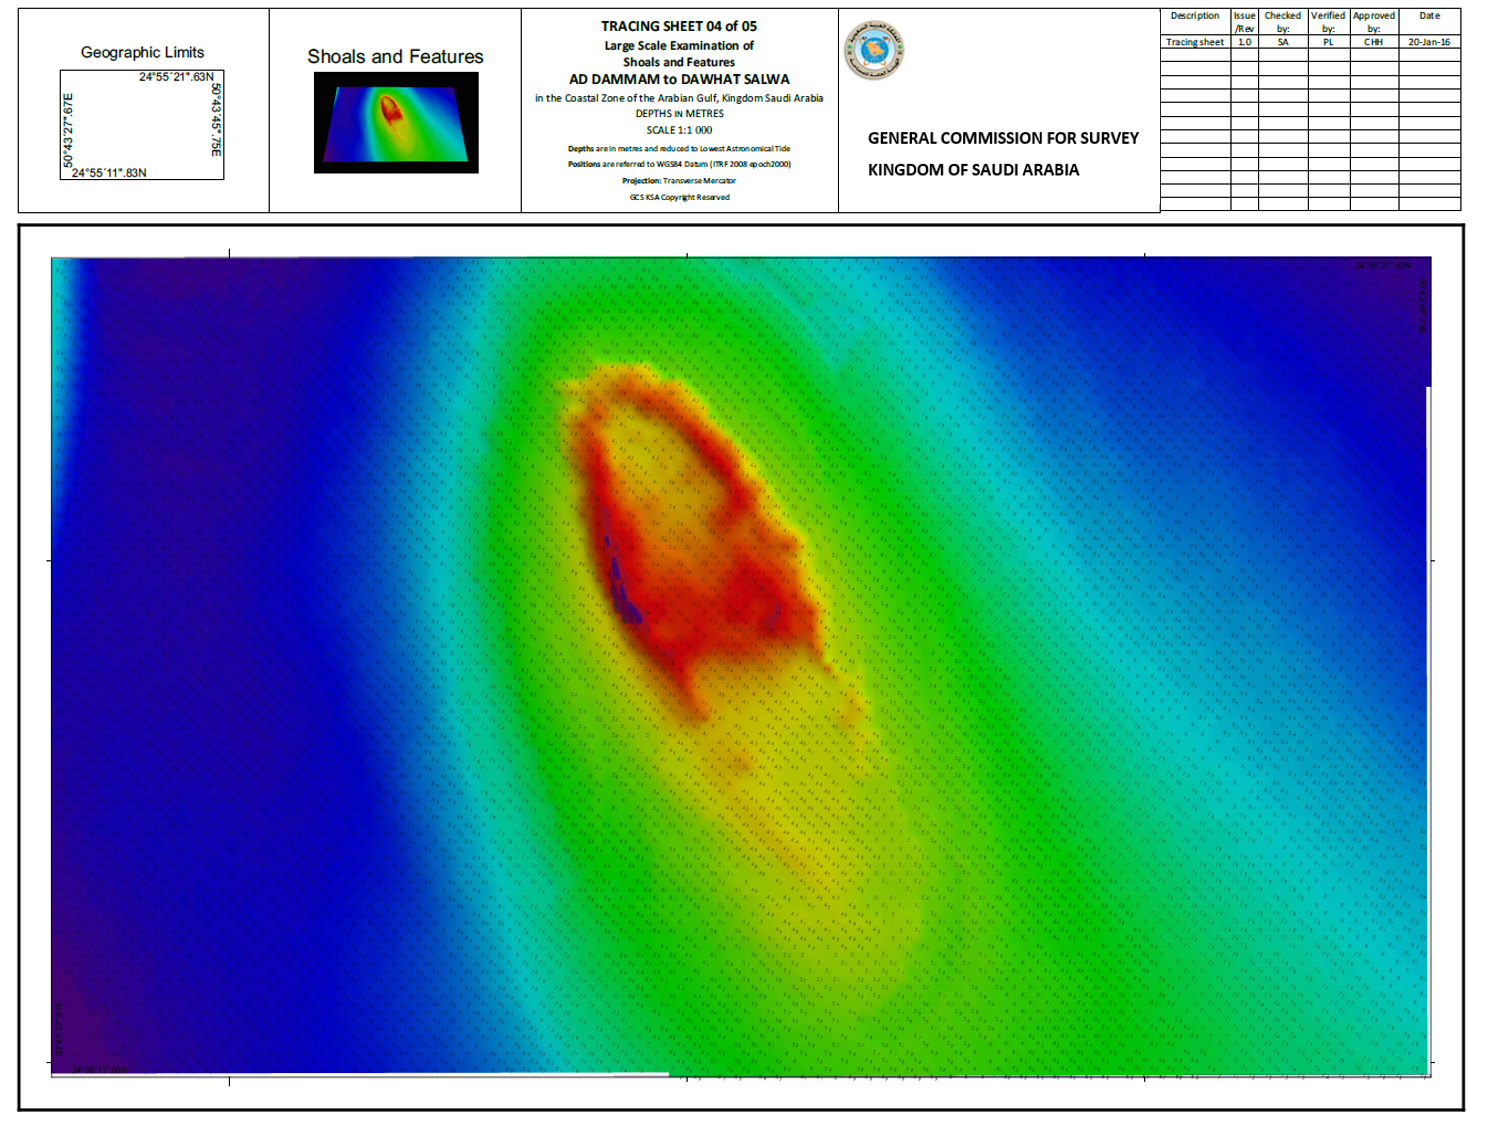The height and width of the screenshot is (1125, 1488).
Task: Select the north limit 24°55'21".63N
Action: pyautogui.click(x=176, y=77)
